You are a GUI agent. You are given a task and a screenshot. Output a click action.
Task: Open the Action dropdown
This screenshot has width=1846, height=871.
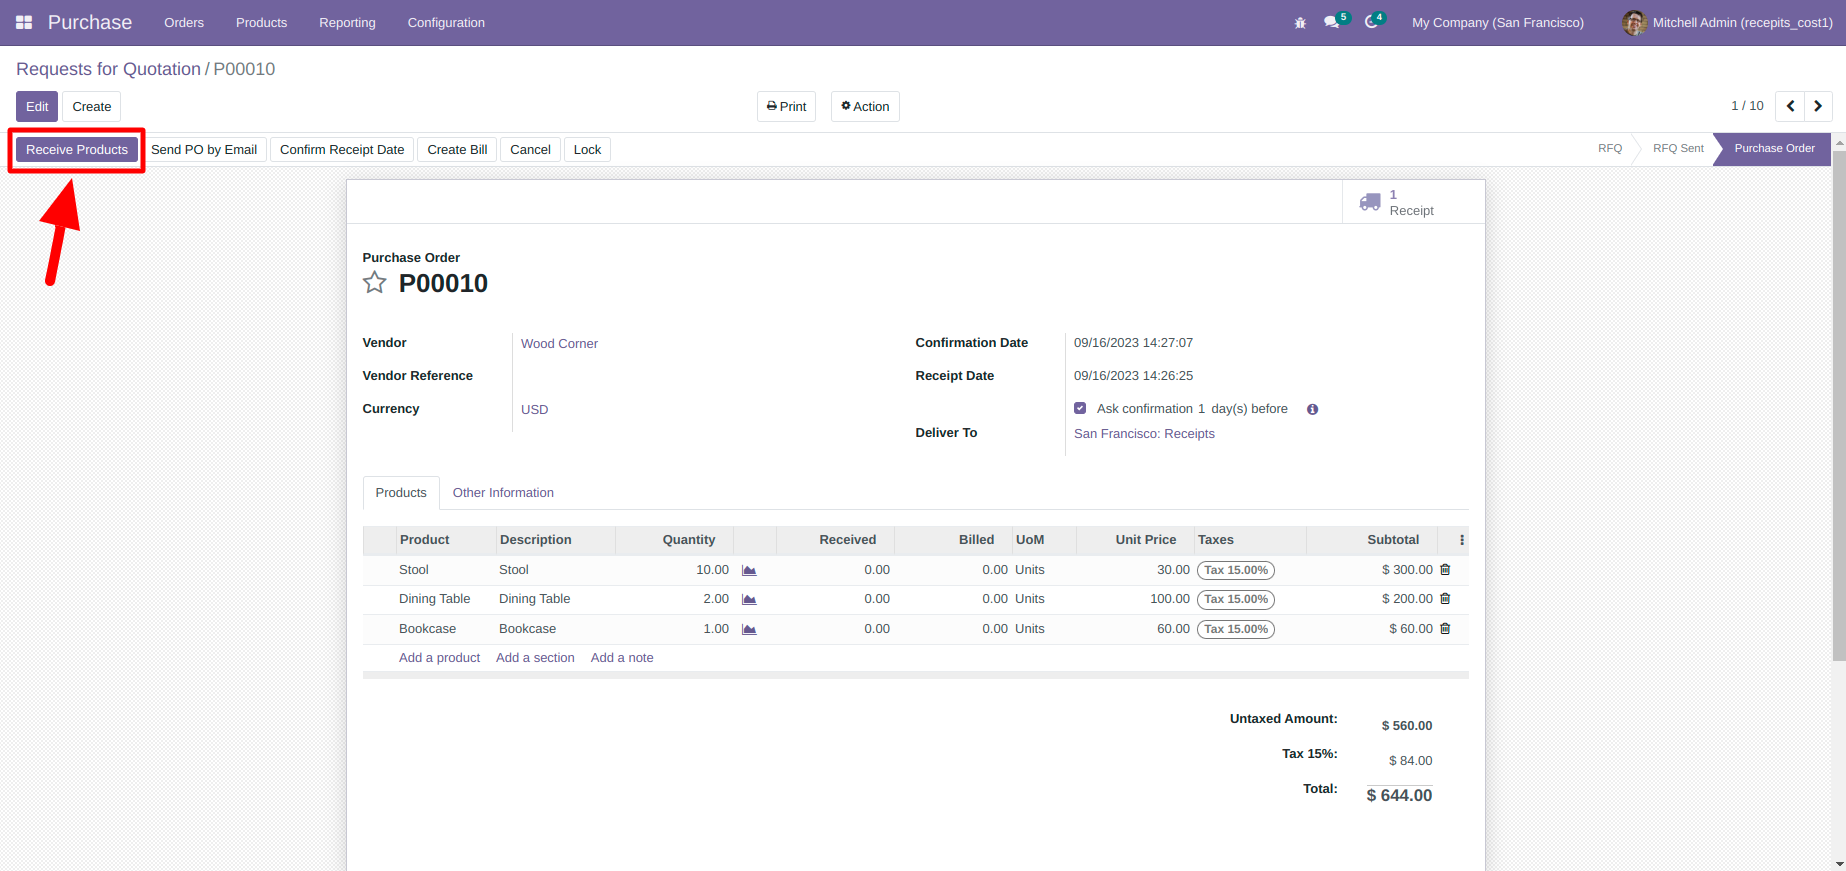865,106
